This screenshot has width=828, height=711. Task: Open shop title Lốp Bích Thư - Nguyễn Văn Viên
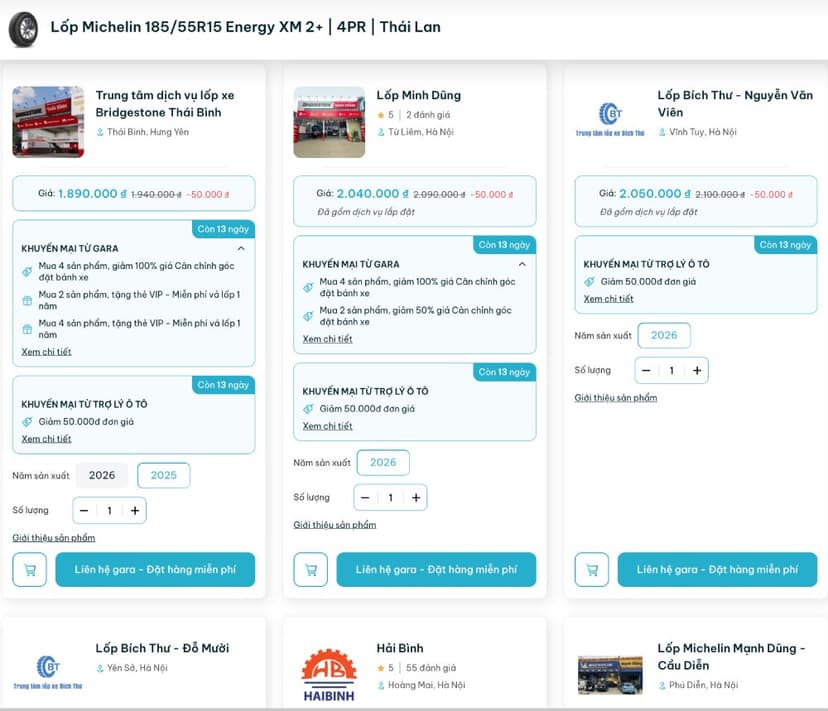pyautogui.click(x=735, y=104)
